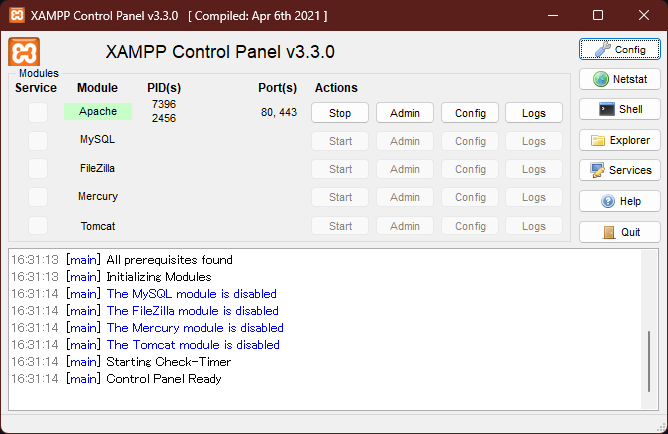Click the log panel scrollbar thumb
The image size is (668, 434).
[649, 361]
